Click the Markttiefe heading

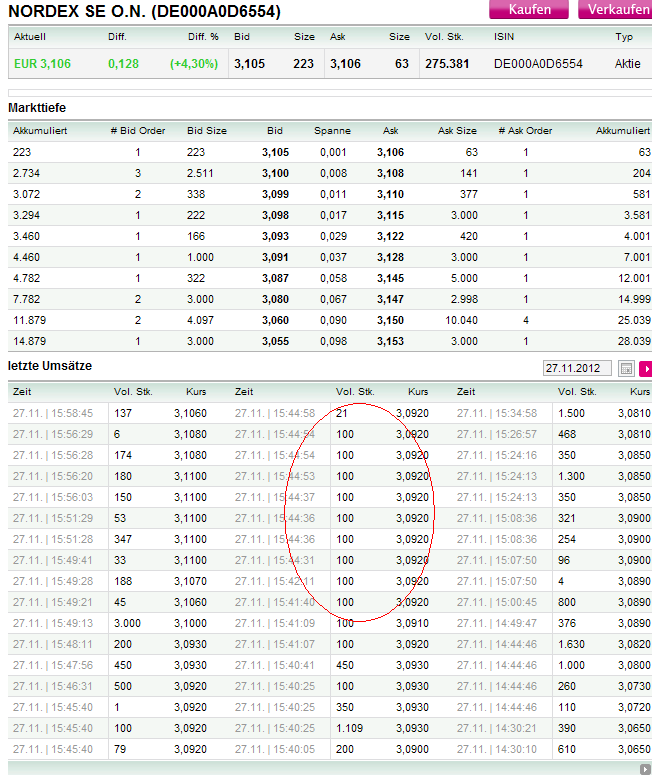[x=37, y=108]
